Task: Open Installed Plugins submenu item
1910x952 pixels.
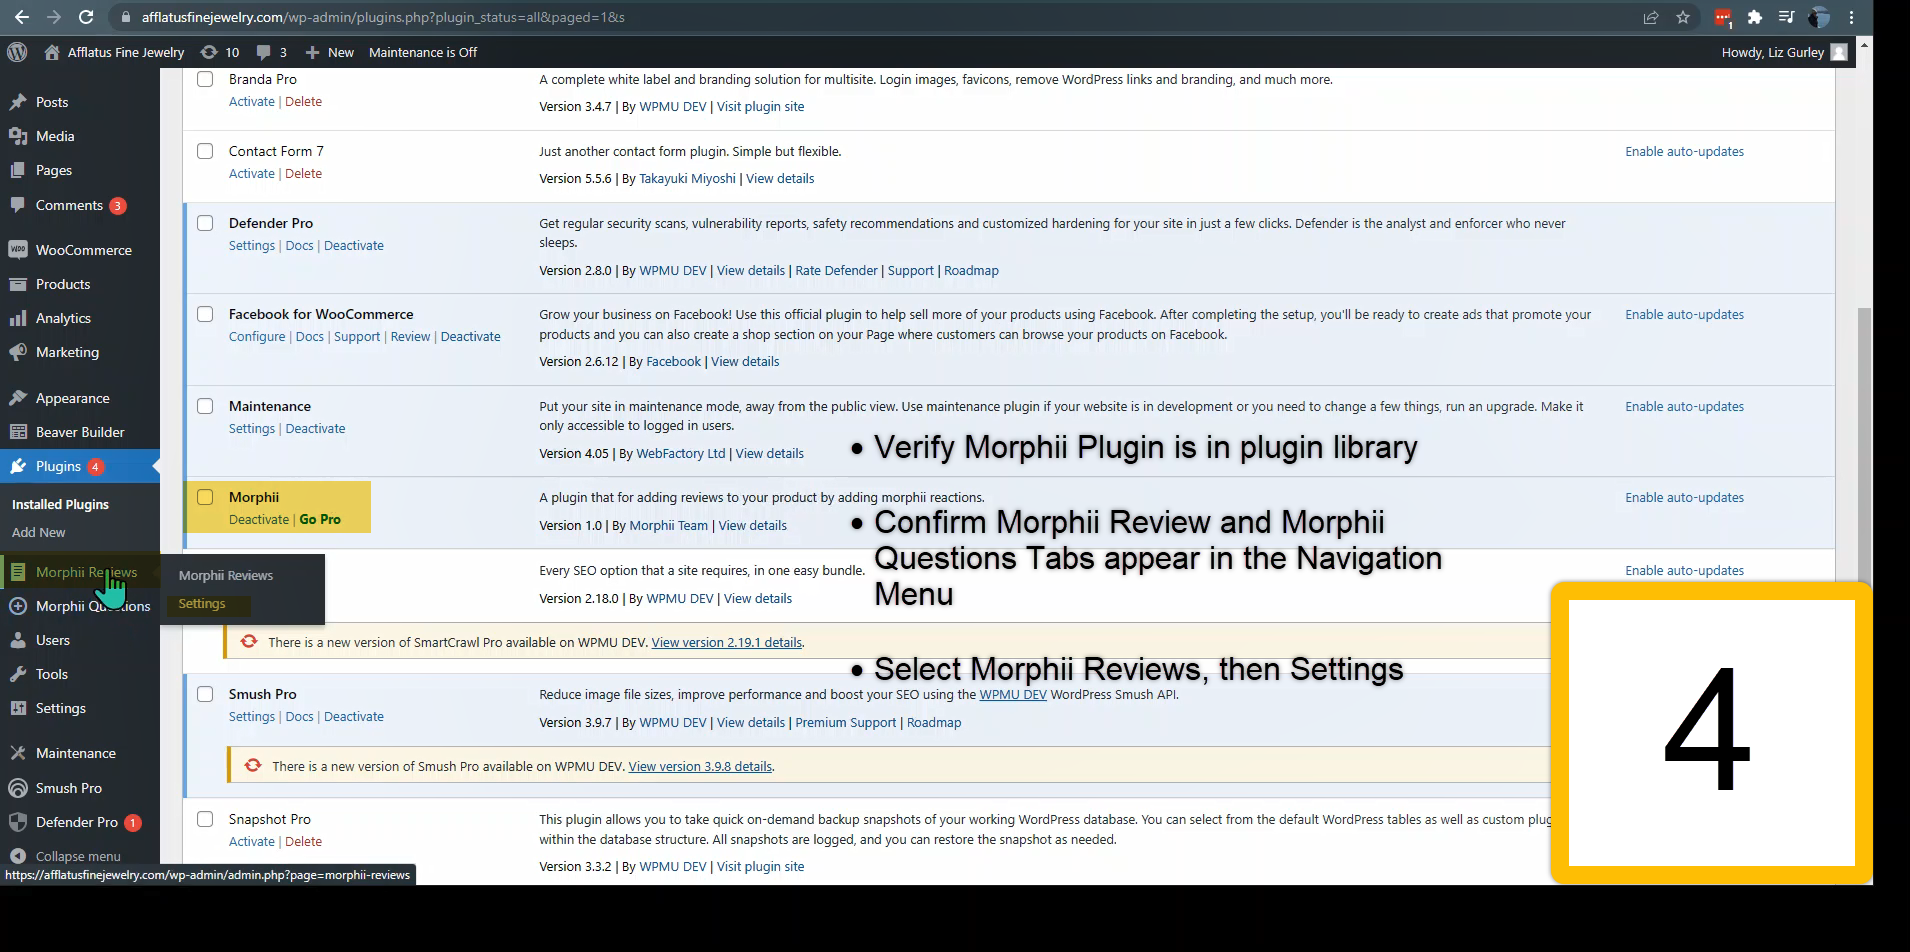Action: (60, 505)
